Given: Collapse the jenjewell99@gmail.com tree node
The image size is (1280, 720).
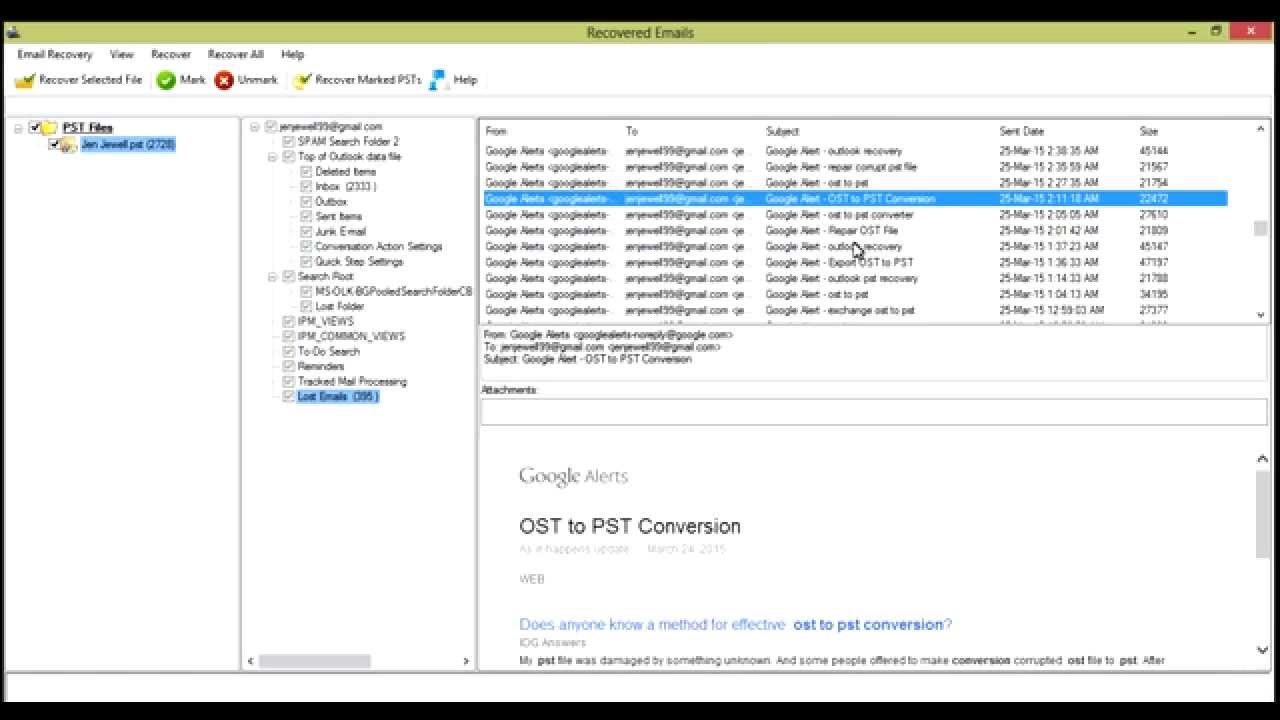Looking at the screenshot, I should (254, 127).
